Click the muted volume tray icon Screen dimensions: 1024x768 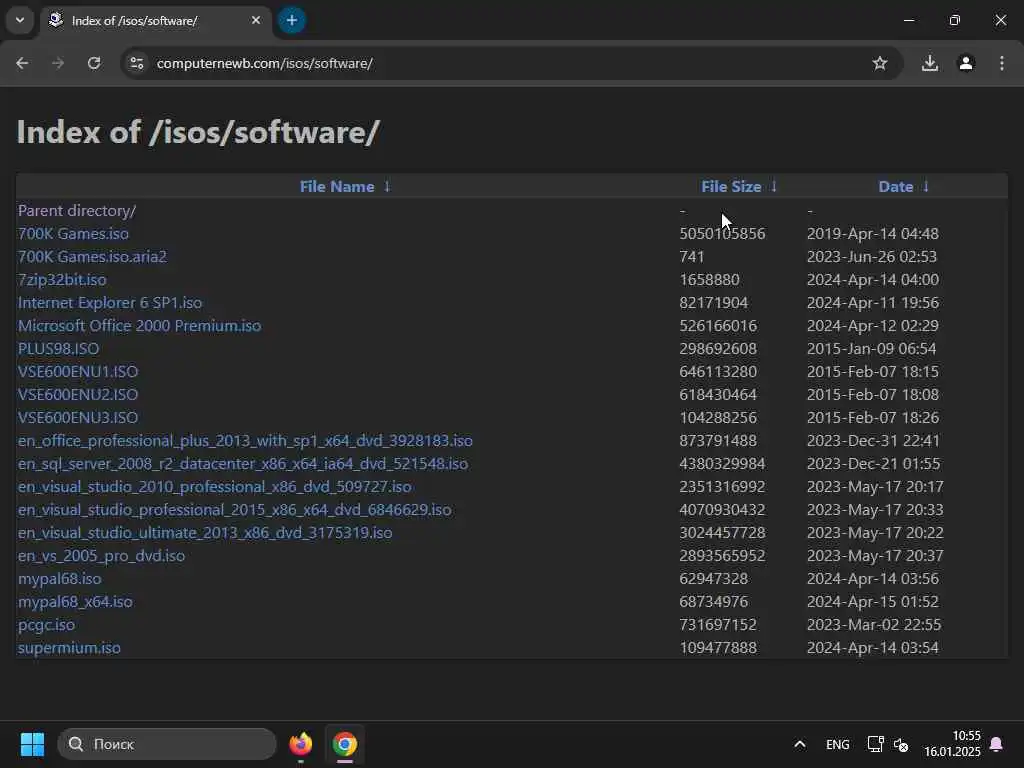tap(901, 744)
